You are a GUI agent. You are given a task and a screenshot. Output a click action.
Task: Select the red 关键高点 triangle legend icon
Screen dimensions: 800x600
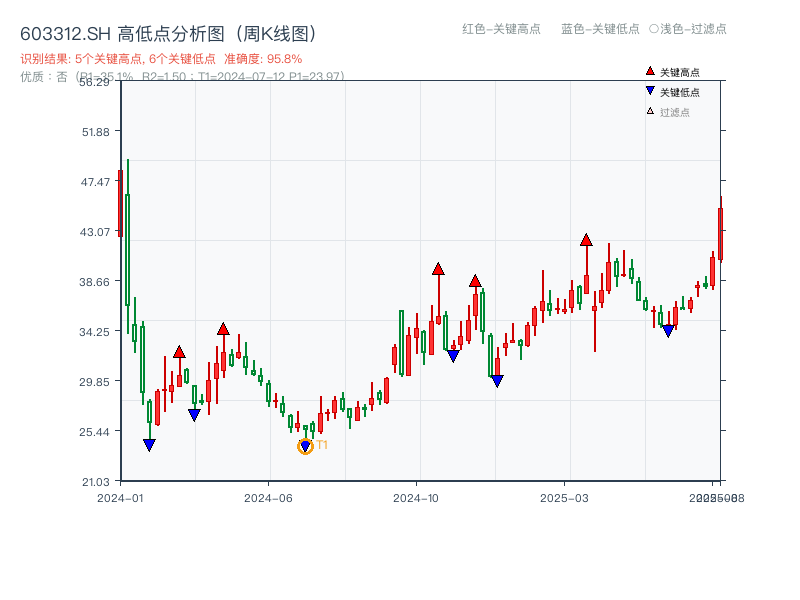coord(650,70)
